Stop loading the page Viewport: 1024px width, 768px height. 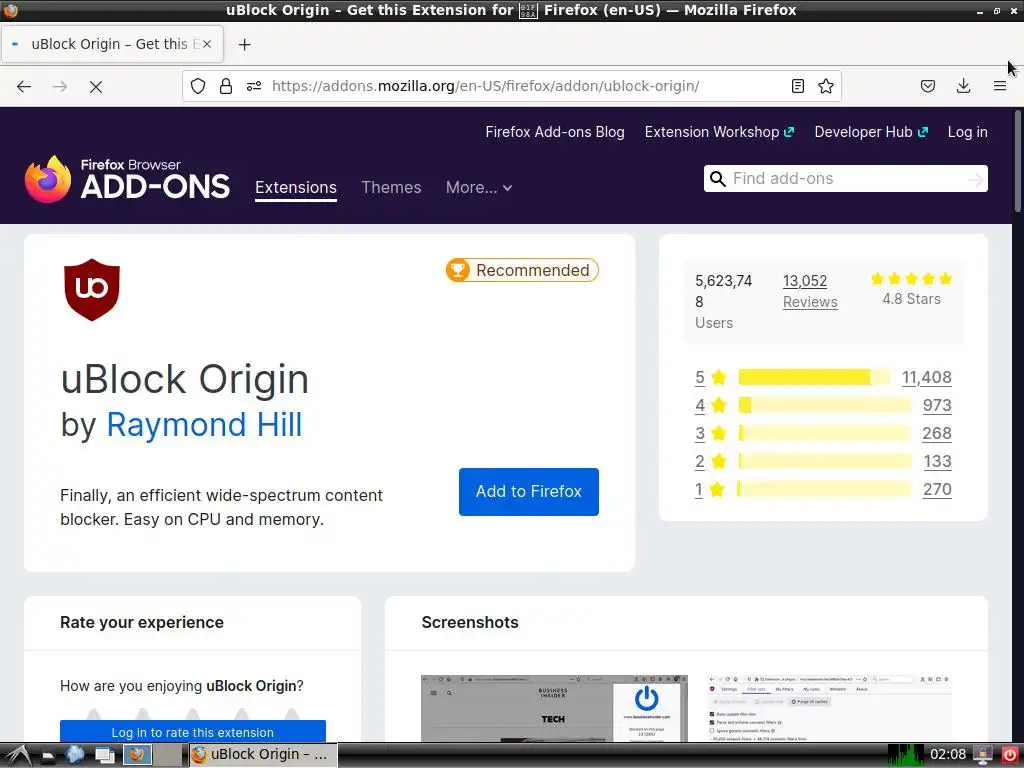(96, 86)
